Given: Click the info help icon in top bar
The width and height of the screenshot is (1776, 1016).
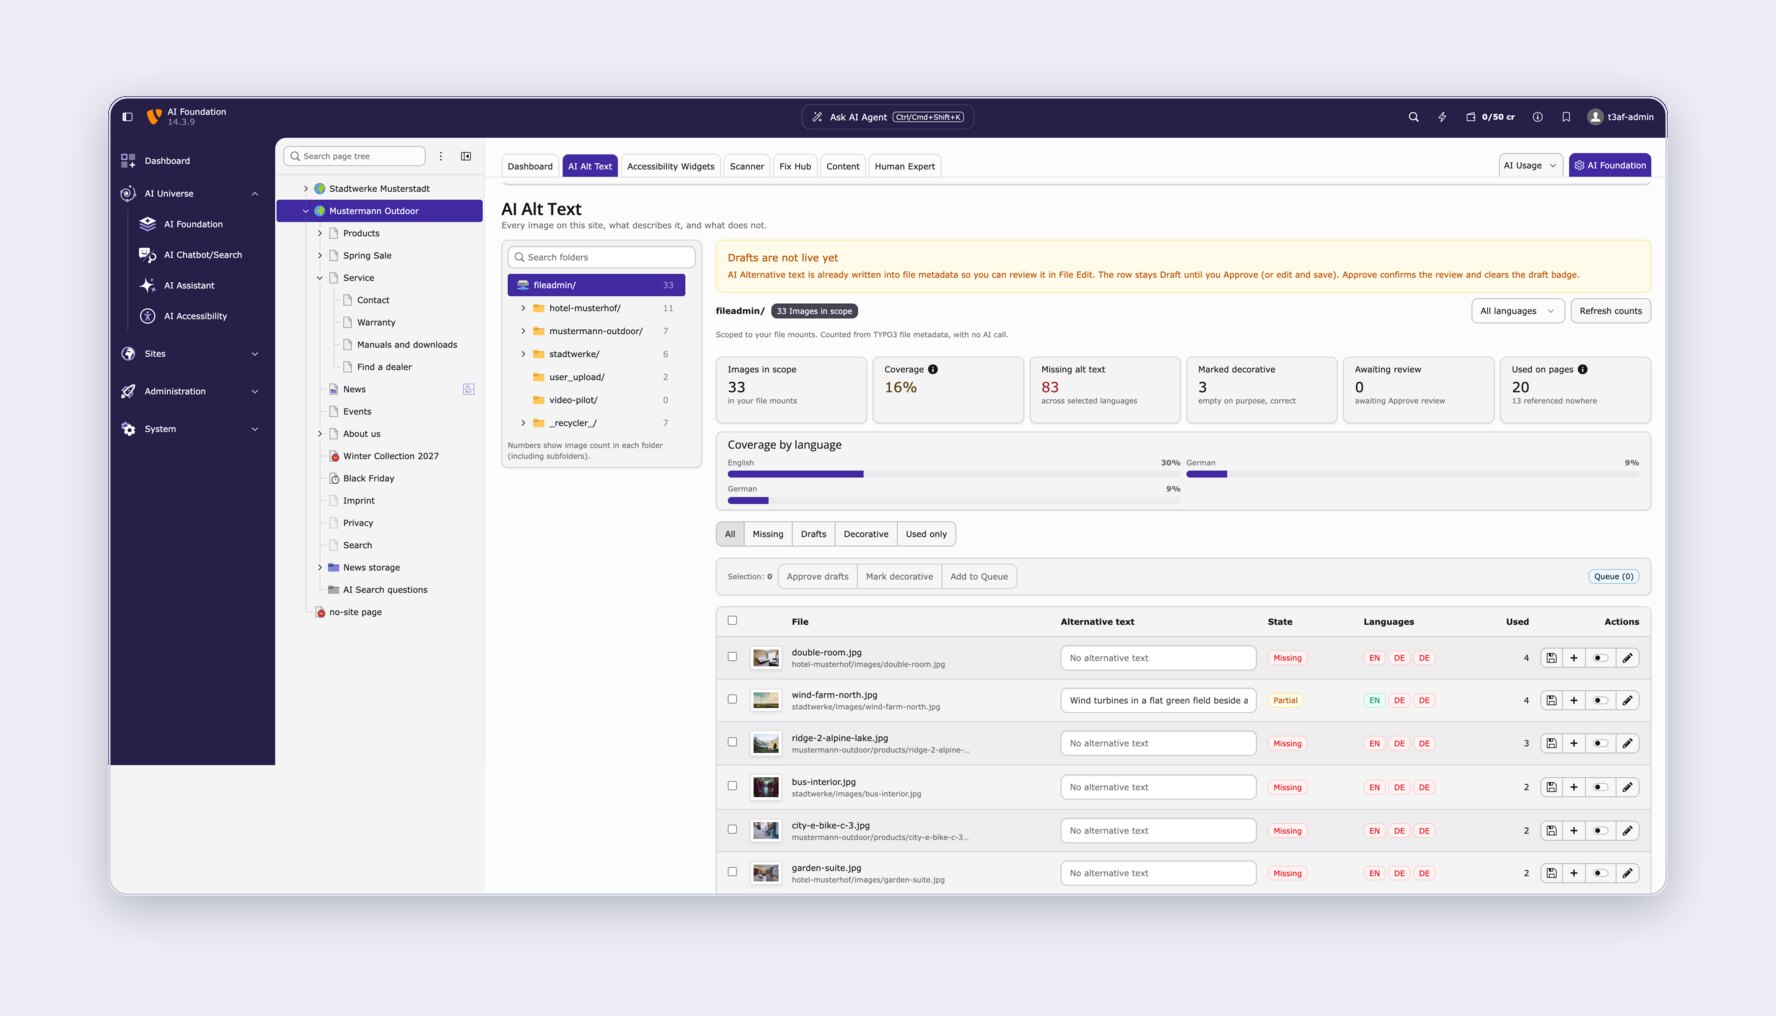Looking at the screenshot, I should coord(1537,117).
